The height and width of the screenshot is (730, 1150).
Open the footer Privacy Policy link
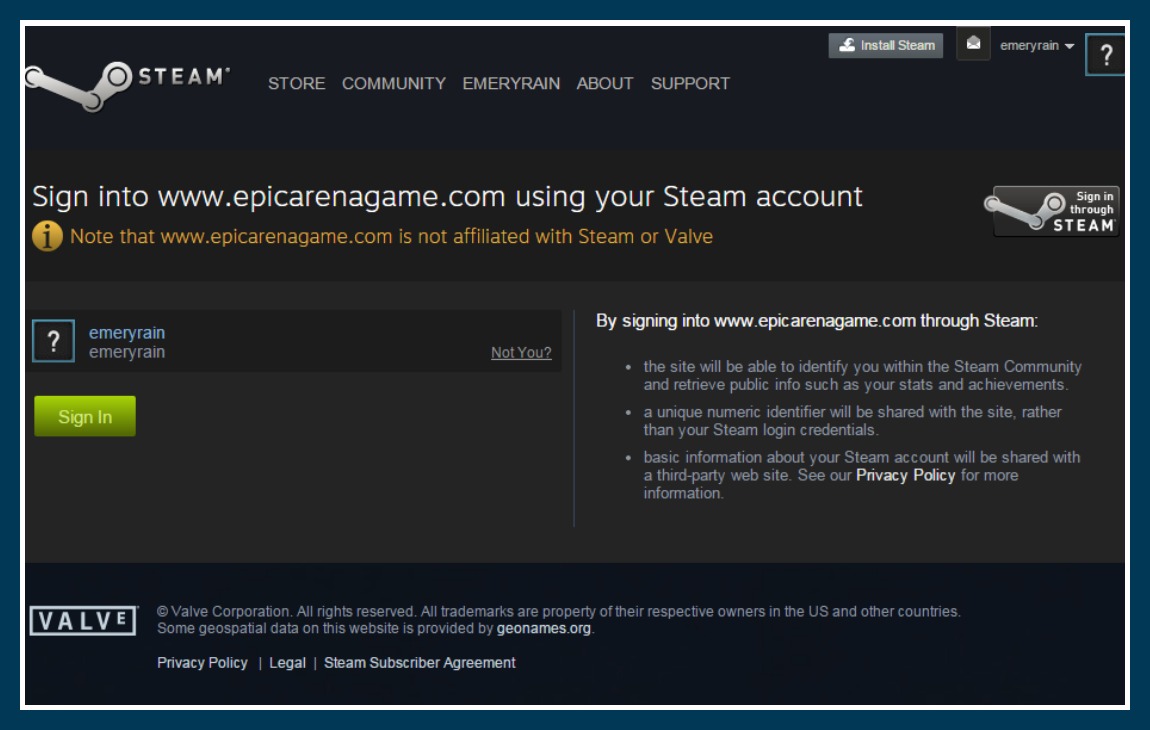202,663
